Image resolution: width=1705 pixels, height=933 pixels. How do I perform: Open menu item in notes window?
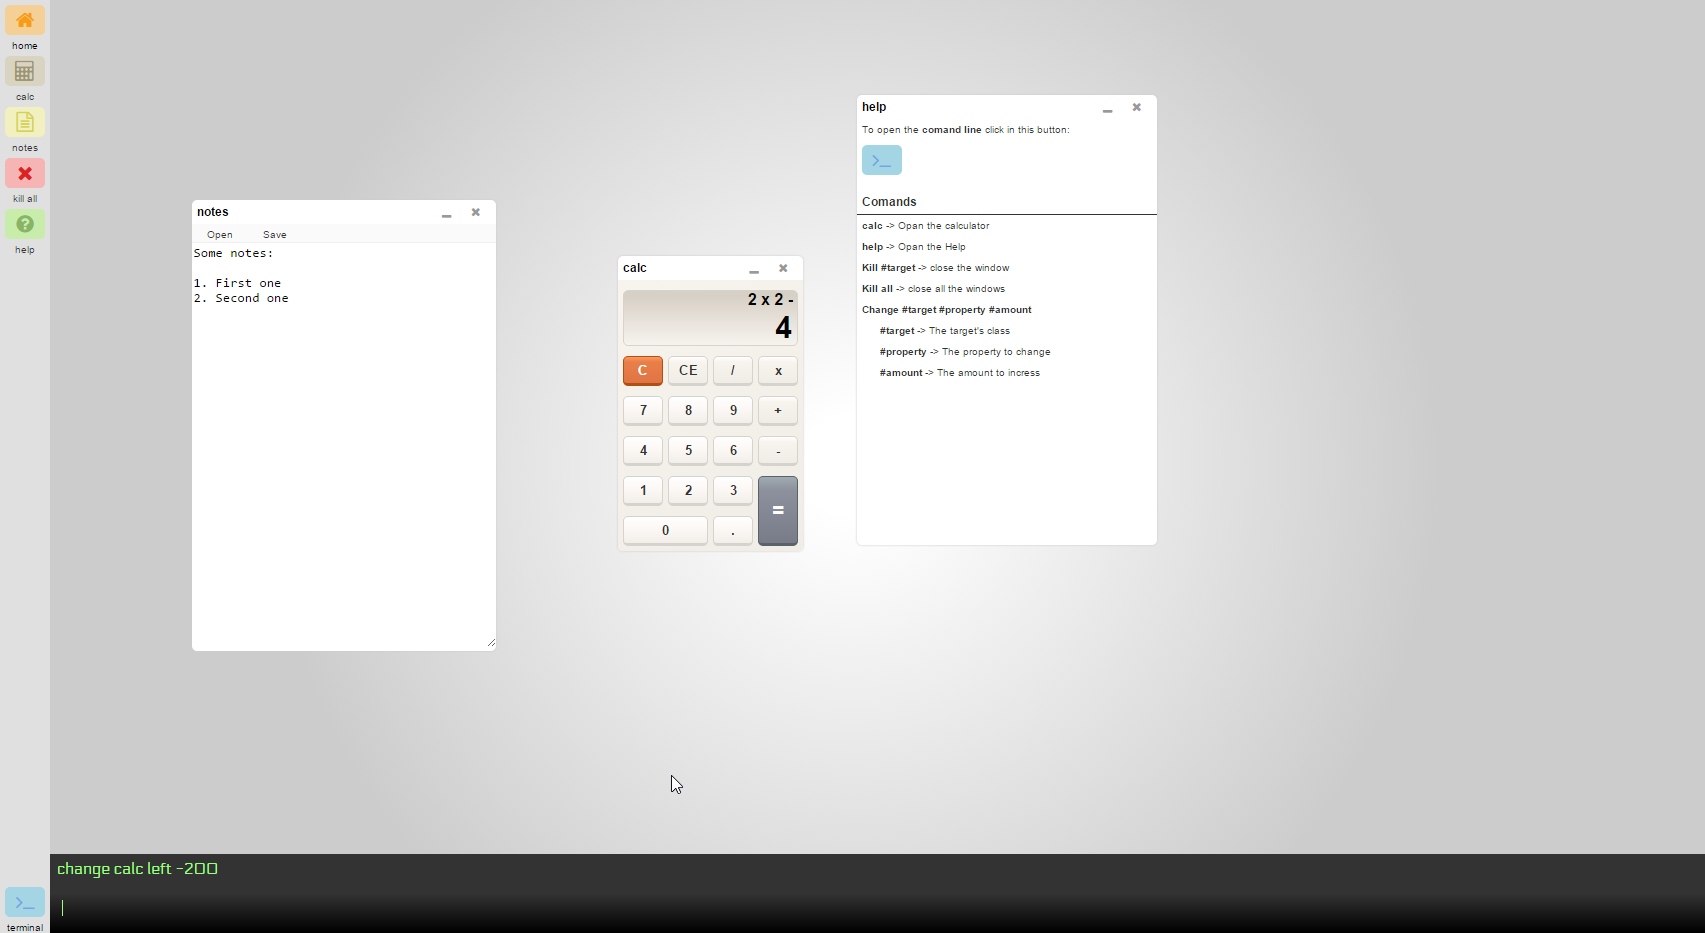tap(220, 235)
